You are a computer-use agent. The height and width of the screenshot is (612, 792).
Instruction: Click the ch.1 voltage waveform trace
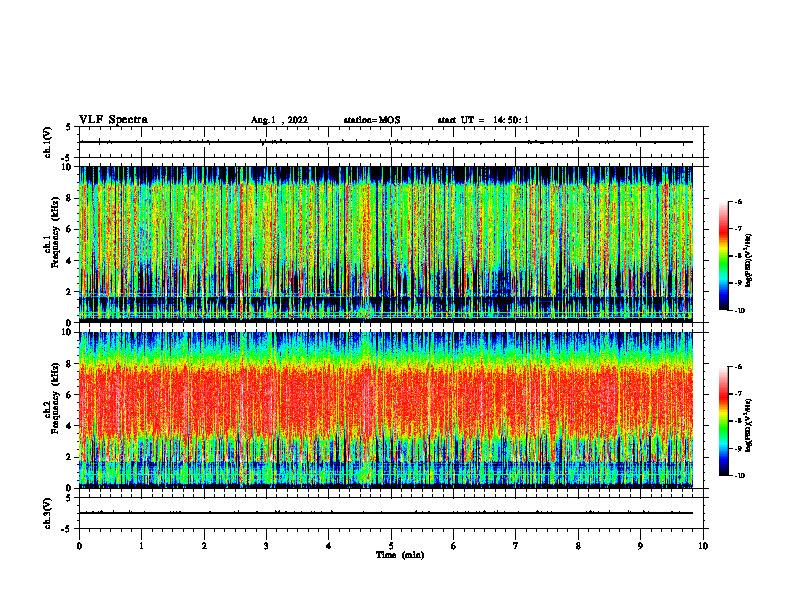click(386, 142)
